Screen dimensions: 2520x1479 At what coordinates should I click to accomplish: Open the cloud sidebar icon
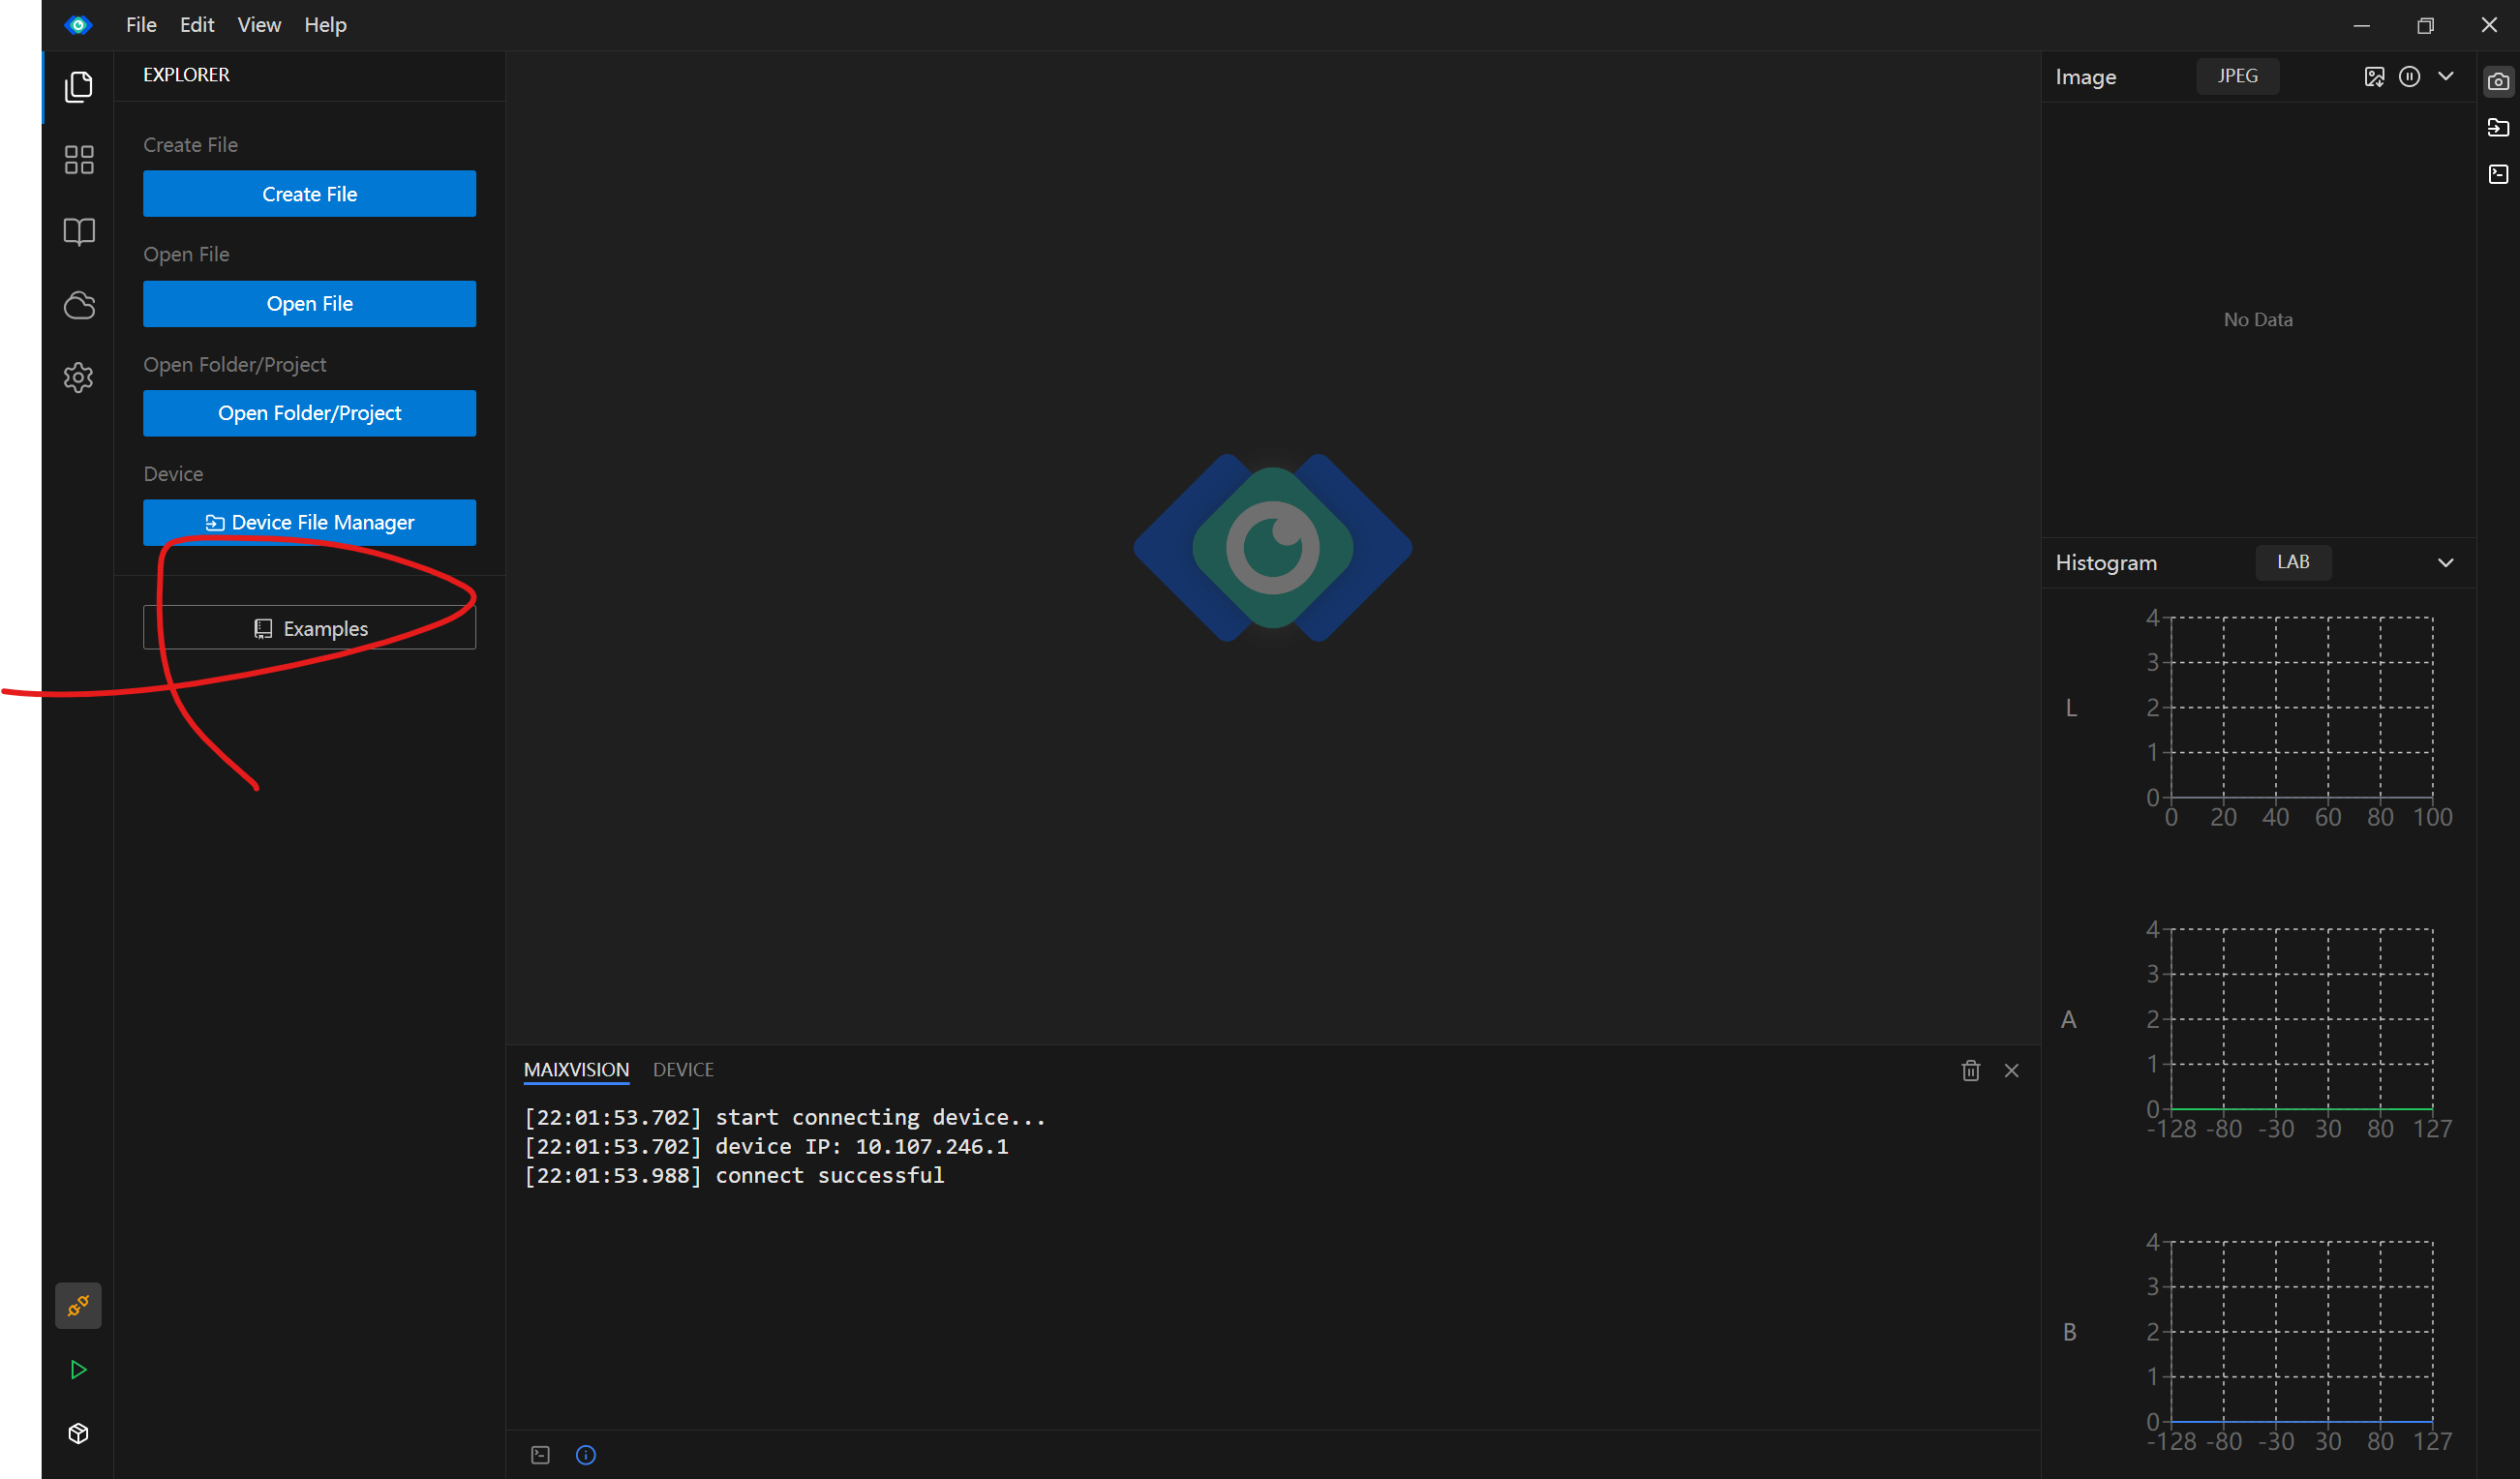pos(78,305)
